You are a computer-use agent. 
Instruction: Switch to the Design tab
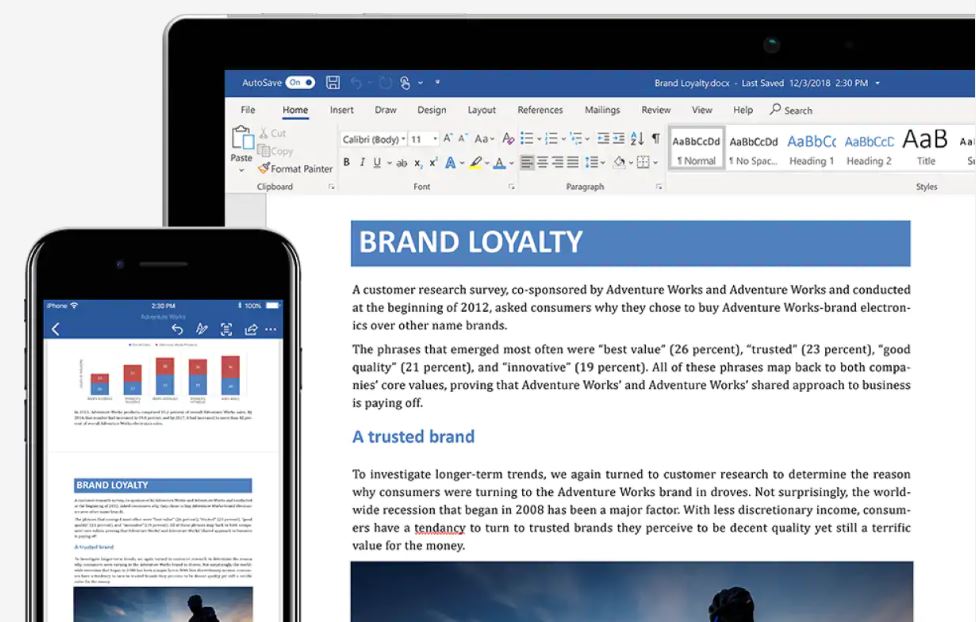tap(431, 110)
